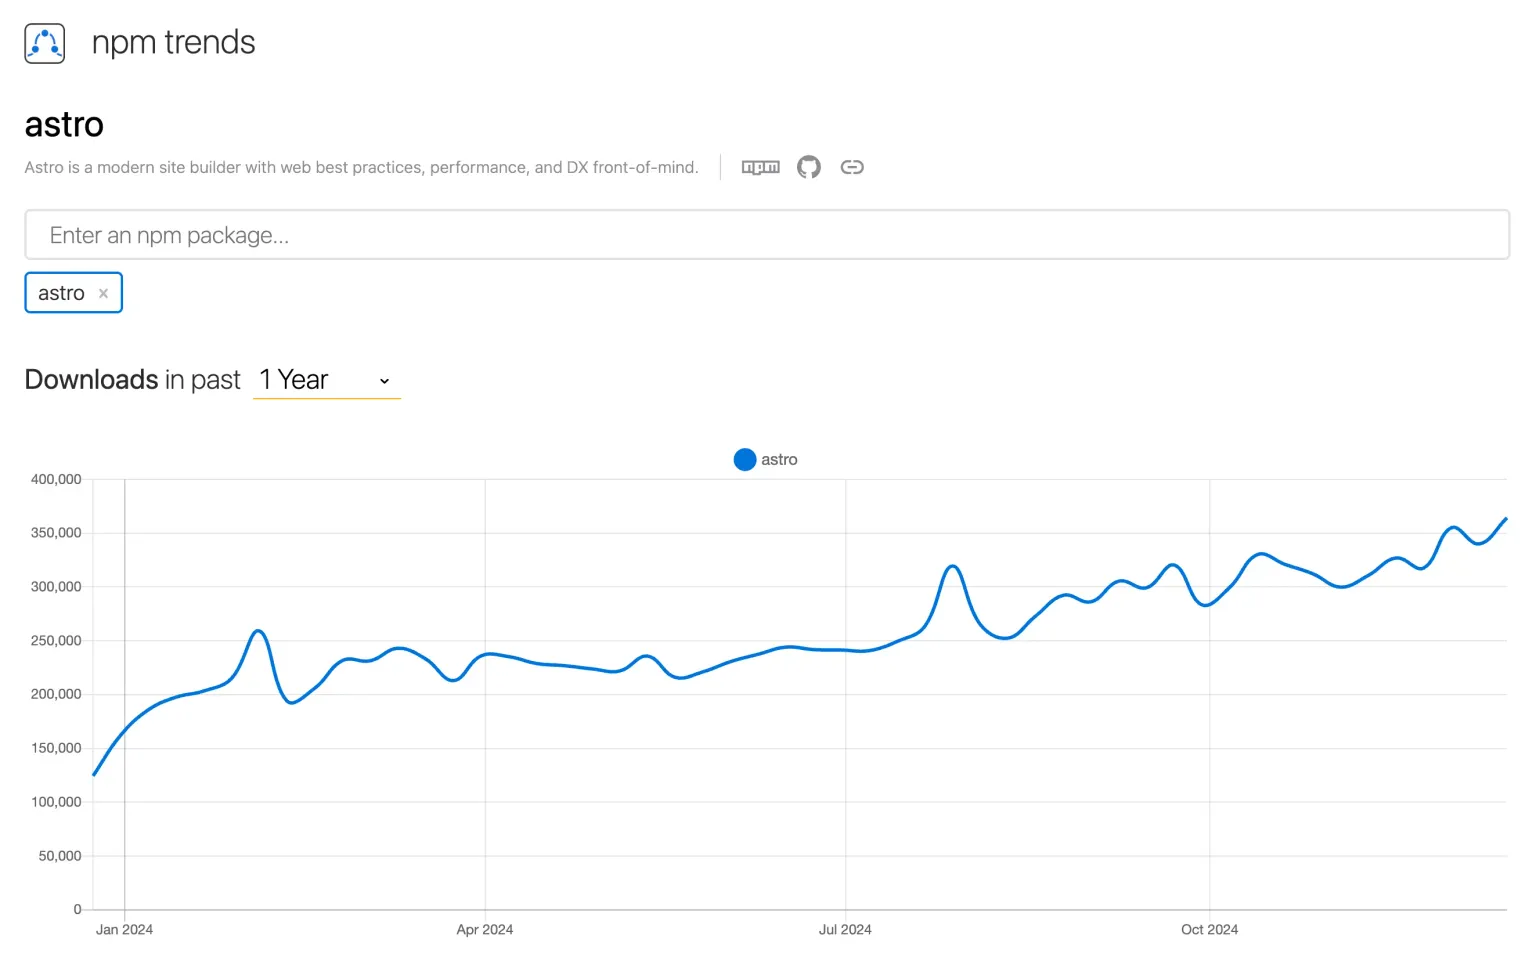This screenshot has height=968, width=1536.
Task: Open astro's GitHub repository icon
Action: click(x=808, y=167)
